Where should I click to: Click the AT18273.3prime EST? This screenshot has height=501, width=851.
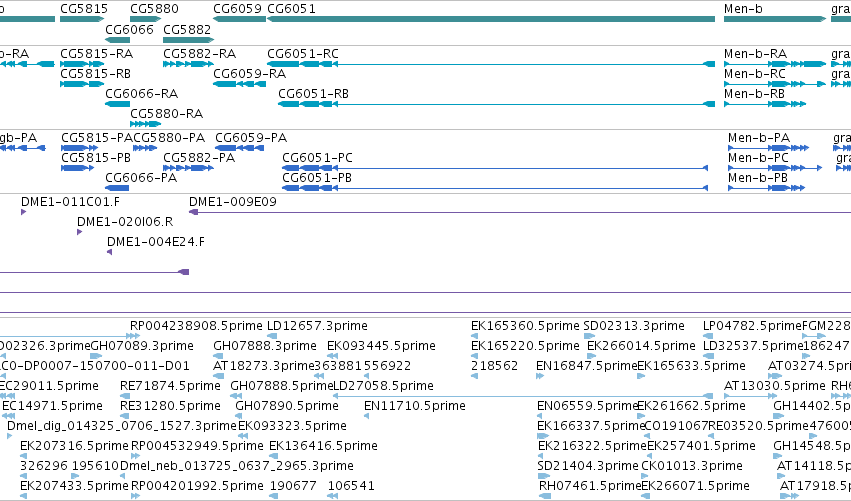[x=218, y=377]
